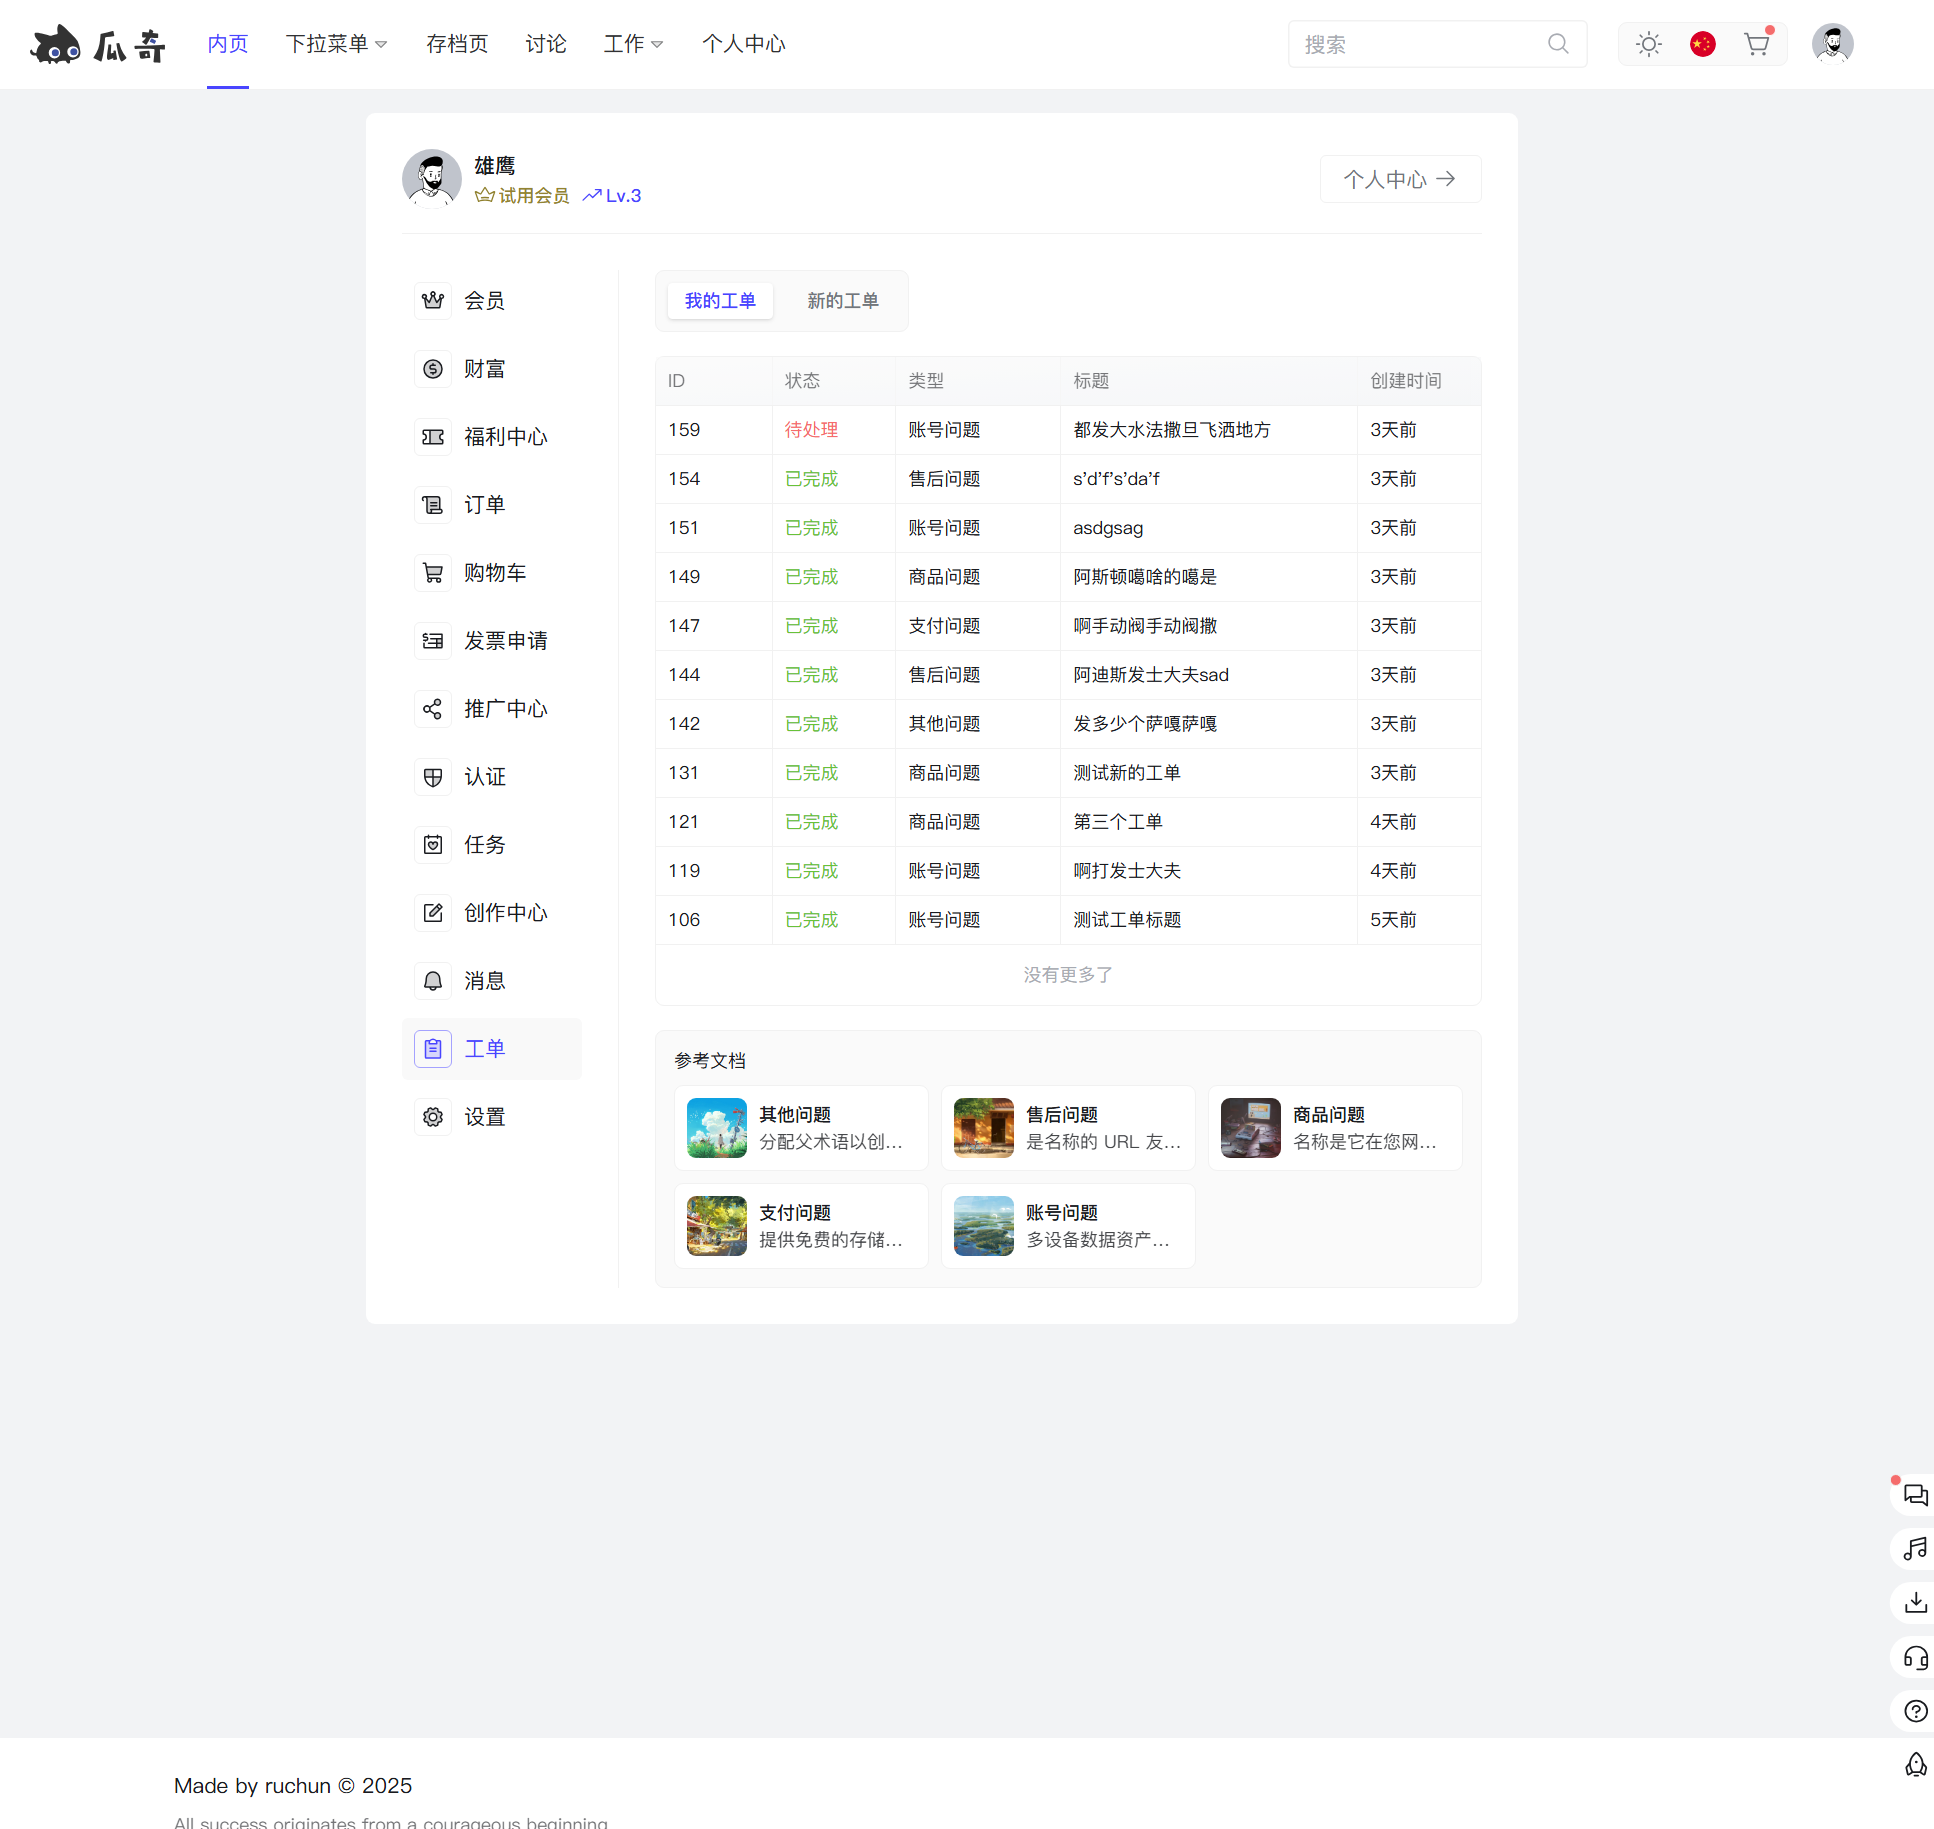Image resolution: width=1934 pixels, height=1829 pixels.
Task: Expand the 下拉菜单 dropdown
Action: 336,44
